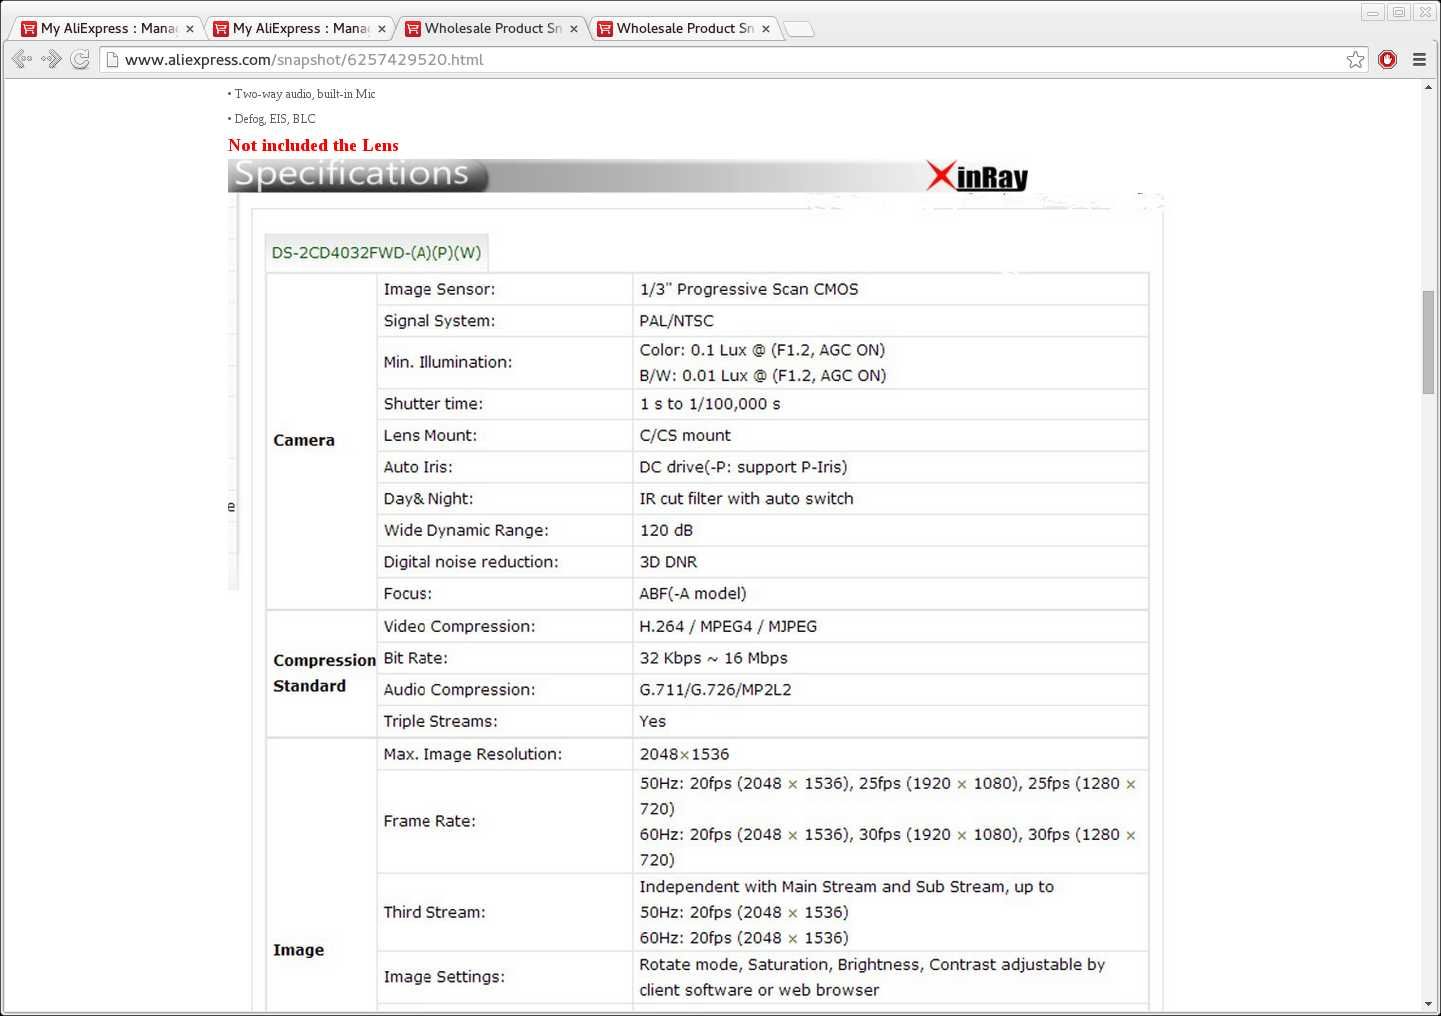Click the 'Camera' section label
This screenshot has width=1441, height=1016.
304,440
